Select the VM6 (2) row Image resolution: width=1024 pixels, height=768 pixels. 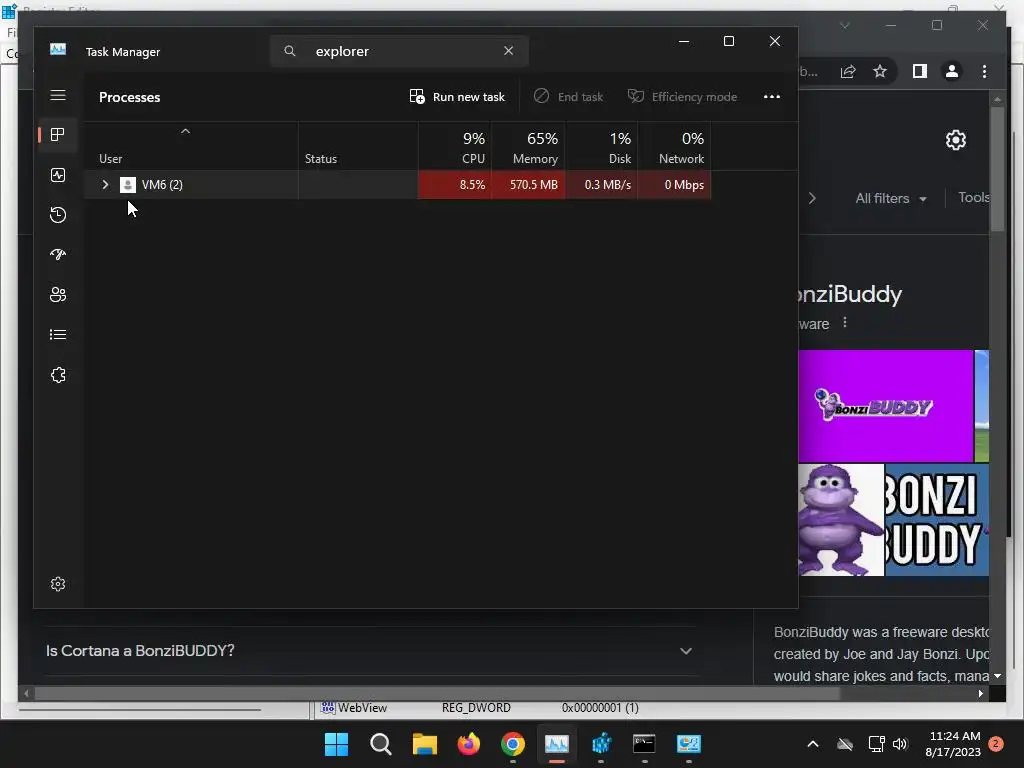click(x=398, y=185)
